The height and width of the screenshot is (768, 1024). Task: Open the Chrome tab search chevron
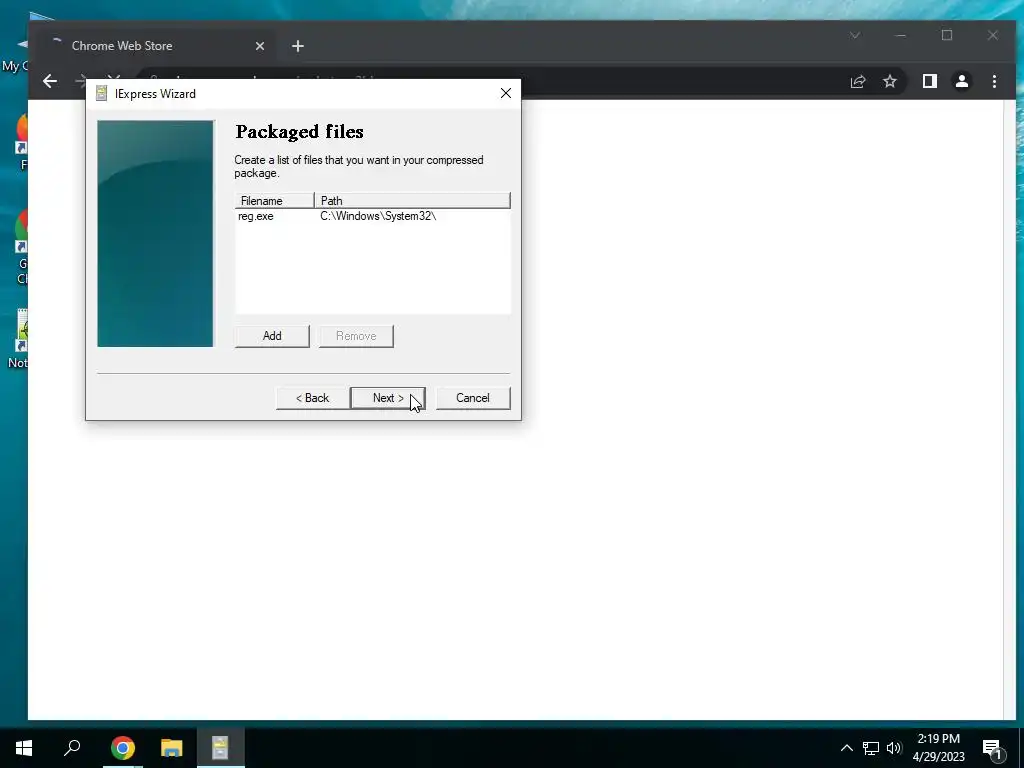(855, 35)
